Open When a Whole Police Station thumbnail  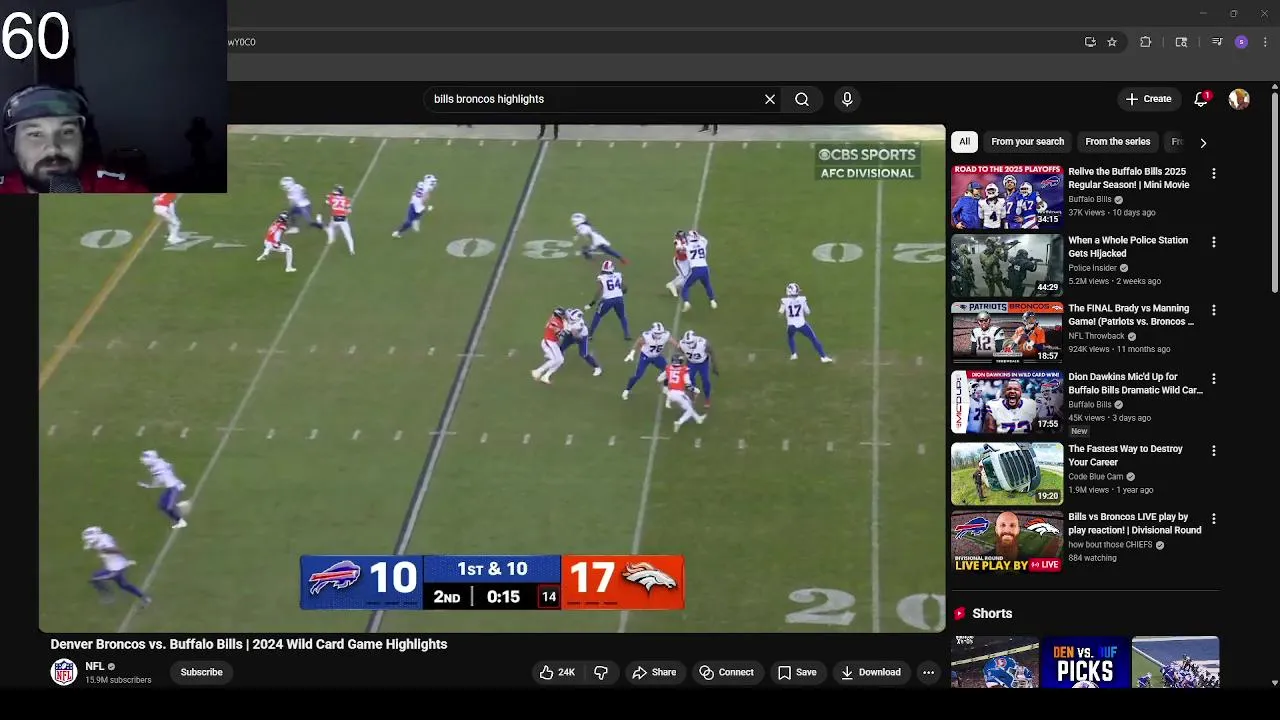(x=1007, y=266)
